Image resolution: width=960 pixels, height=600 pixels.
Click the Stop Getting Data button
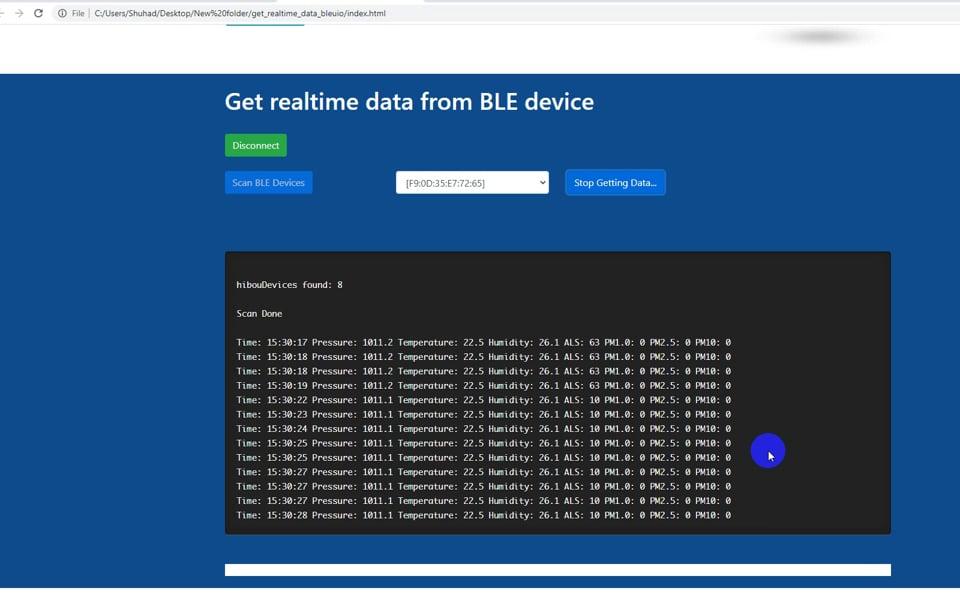(615, 182)
